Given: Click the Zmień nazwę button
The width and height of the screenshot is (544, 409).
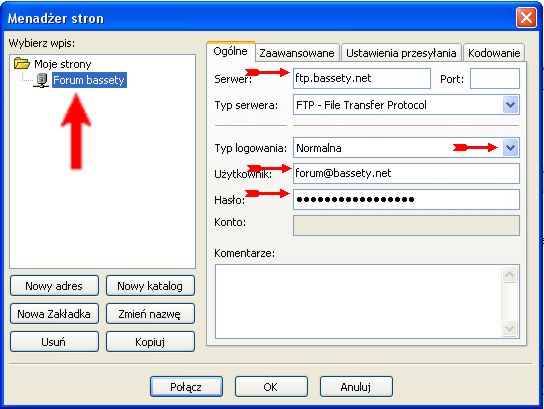Looking at the screenshot, I should click(150, 314).
